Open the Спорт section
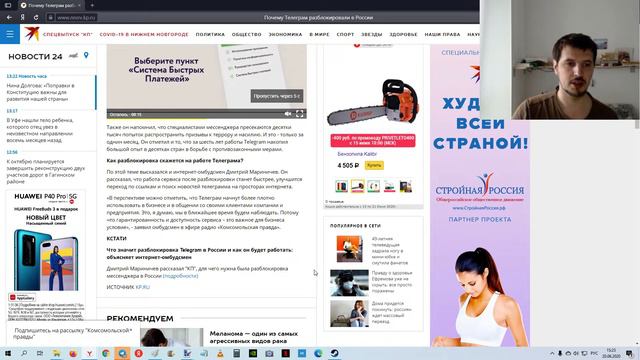The height and width of the screenshot is (360, 640). 345,35
